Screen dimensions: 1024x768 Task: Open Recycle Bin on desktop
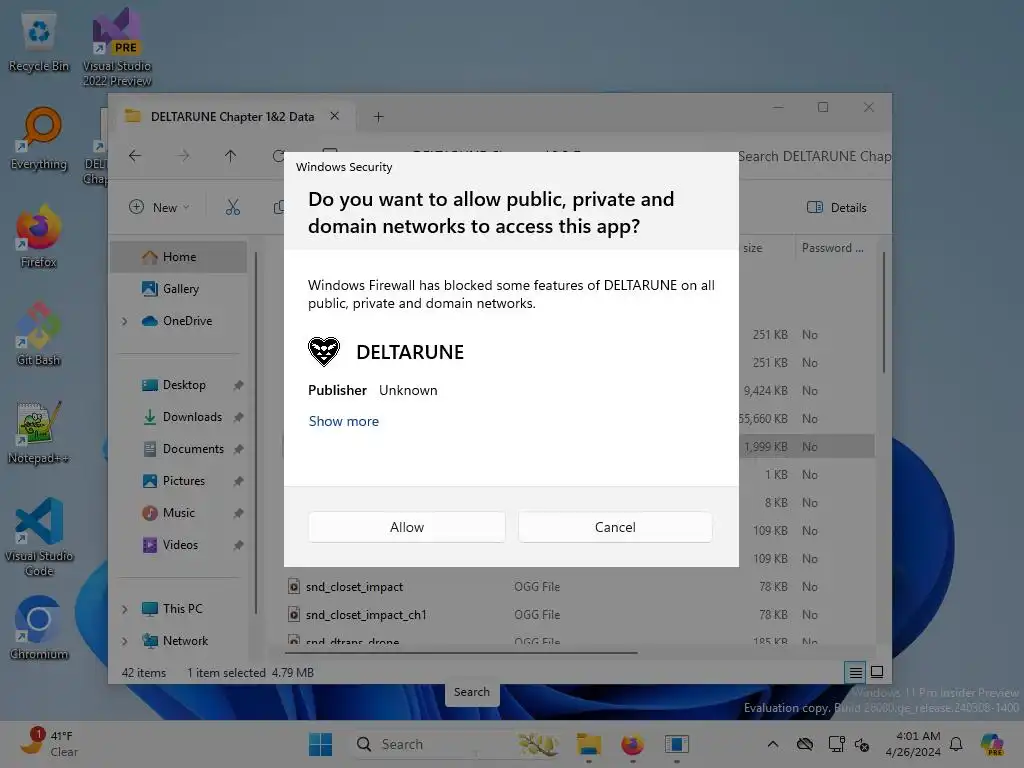point(39,42)
